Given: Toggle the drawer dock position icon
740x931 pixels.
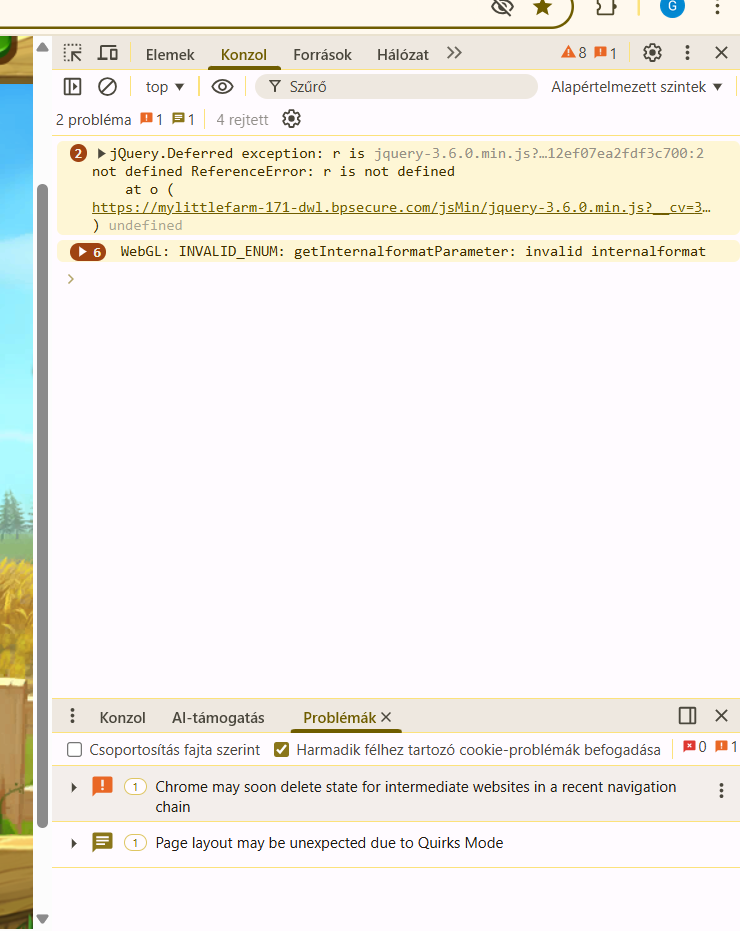Looking at the screenshot, I should (x=687, y=716).
